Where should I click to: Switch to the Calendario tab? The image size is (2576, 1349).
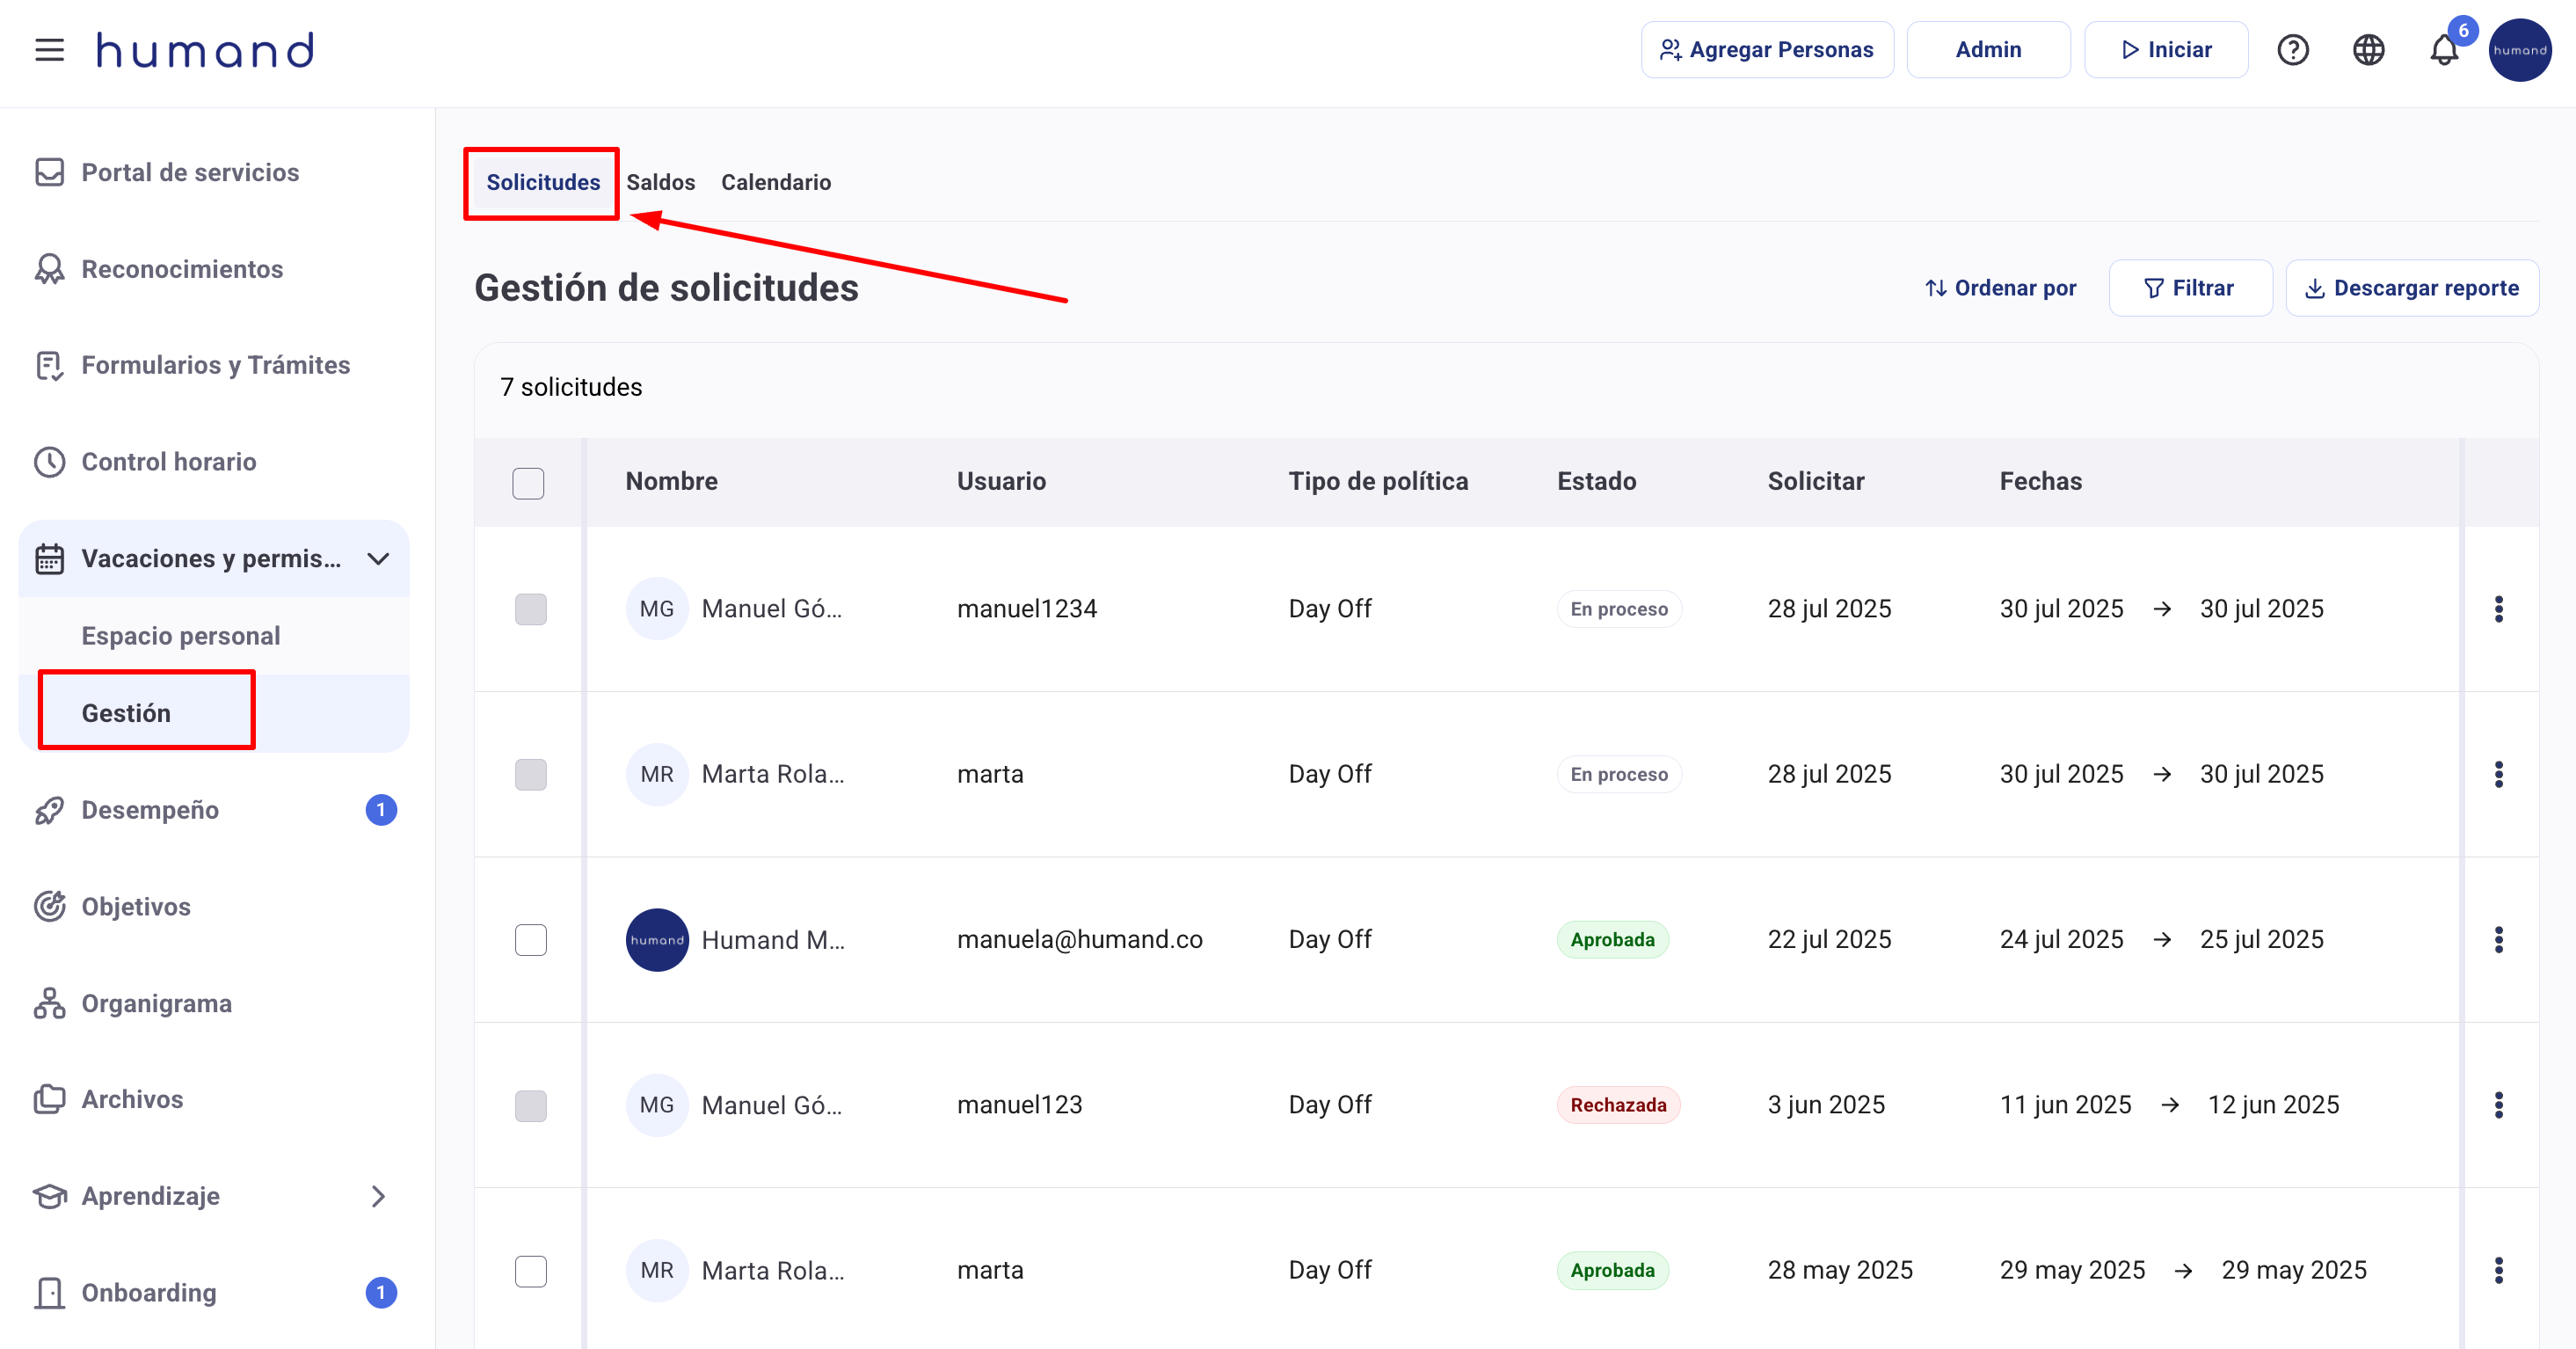[776, 182]
